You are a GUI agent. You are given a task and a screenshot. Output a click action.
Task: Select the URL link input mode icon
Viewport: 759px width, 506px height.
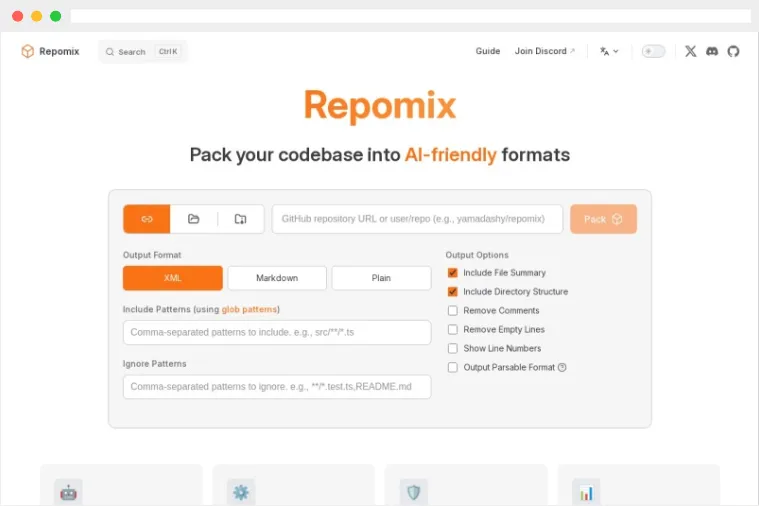pyautogui.click(x=147, y=219)
